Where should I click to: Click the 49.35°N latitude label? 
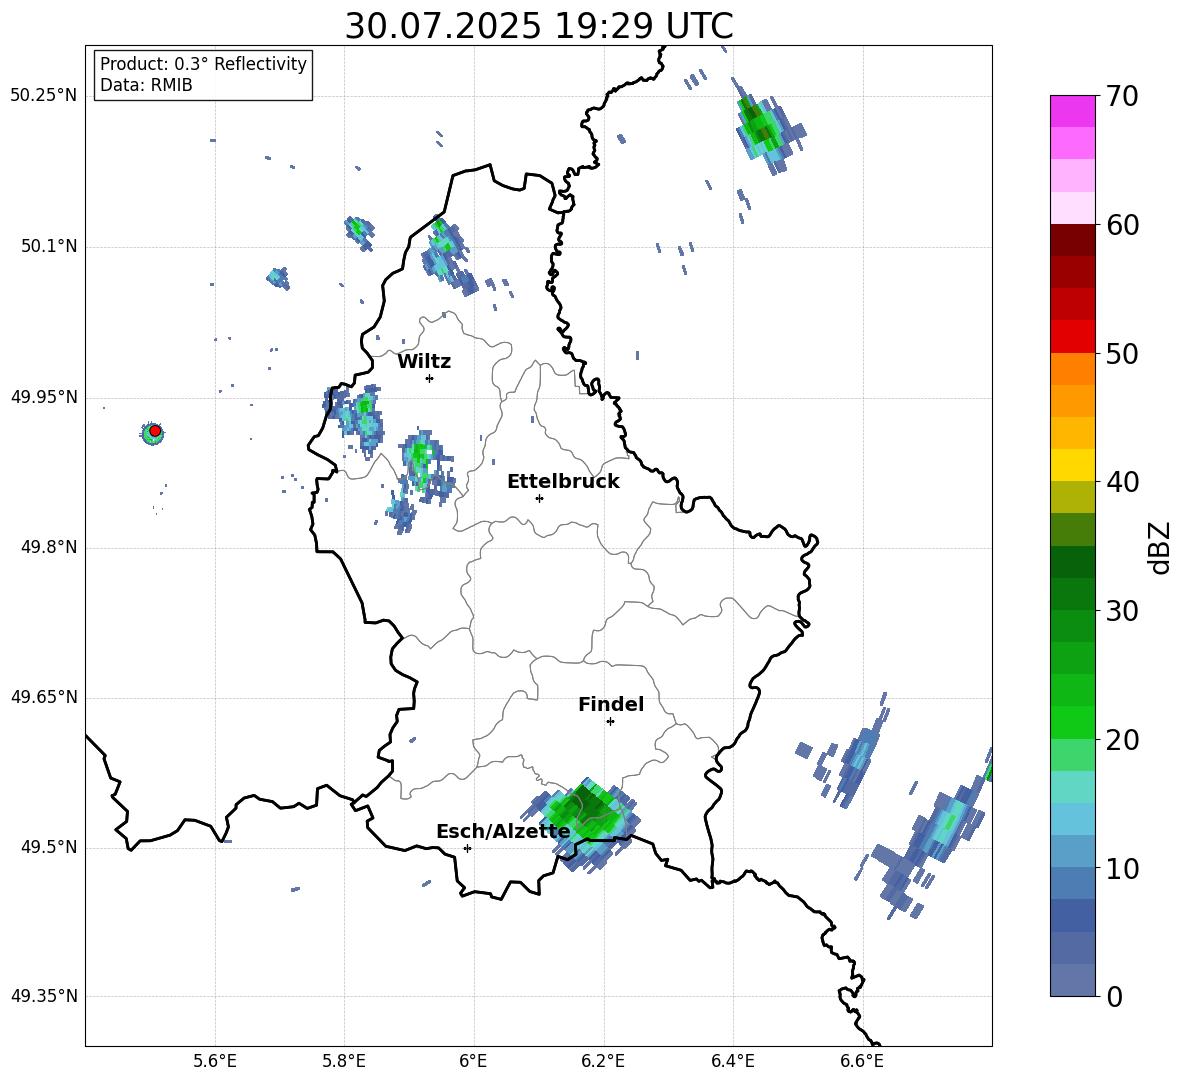click(44, 996)
